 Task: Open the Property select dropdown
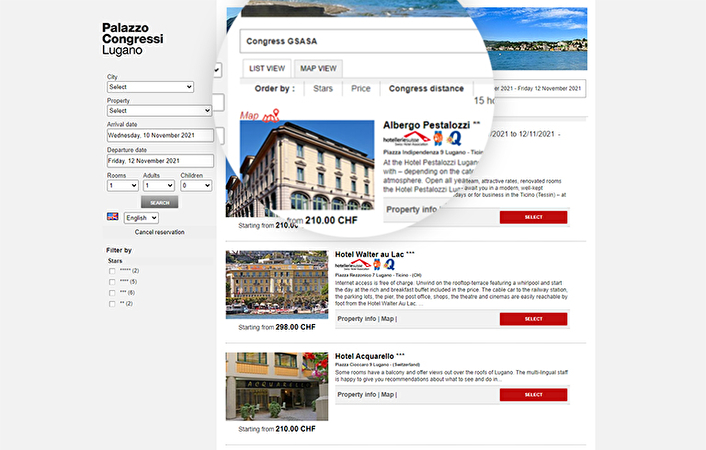159,111
